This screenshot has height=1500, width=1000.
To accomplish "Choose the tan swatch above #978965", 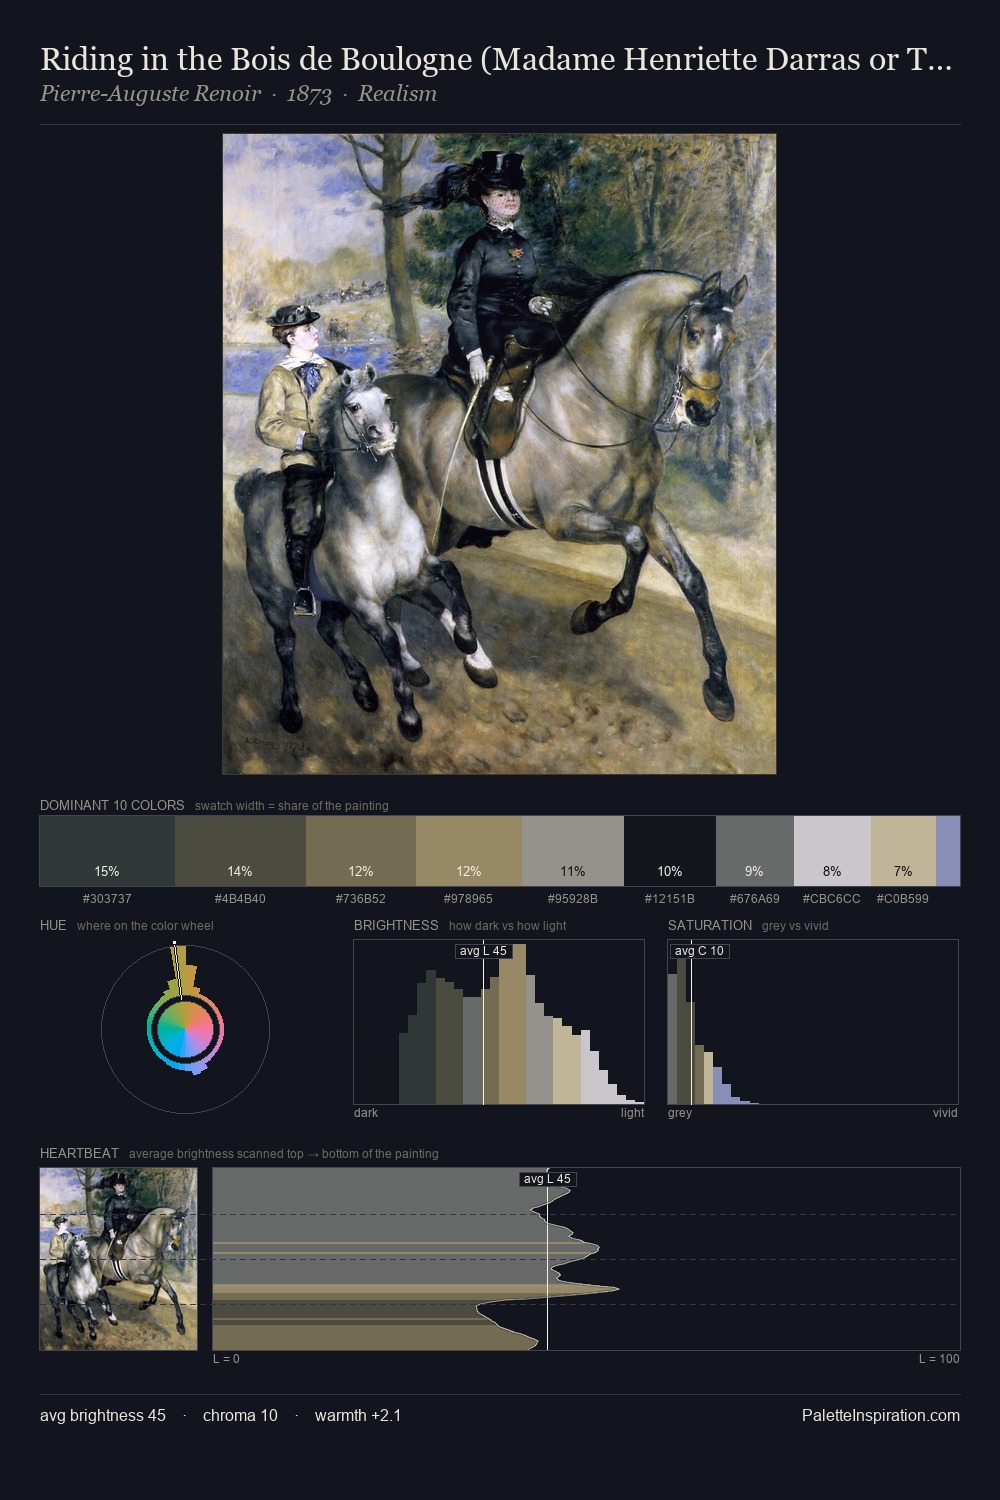I will coord(469,851).
